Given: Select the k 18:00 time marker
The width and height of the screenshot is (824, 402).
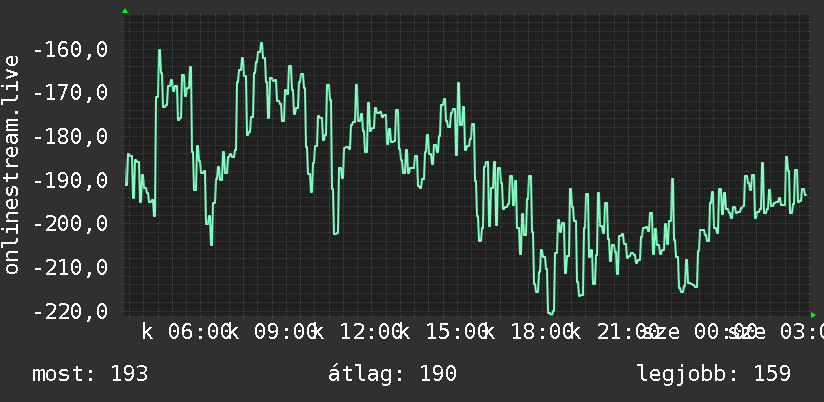Looking at the screenshot, I should click(528, 332).
